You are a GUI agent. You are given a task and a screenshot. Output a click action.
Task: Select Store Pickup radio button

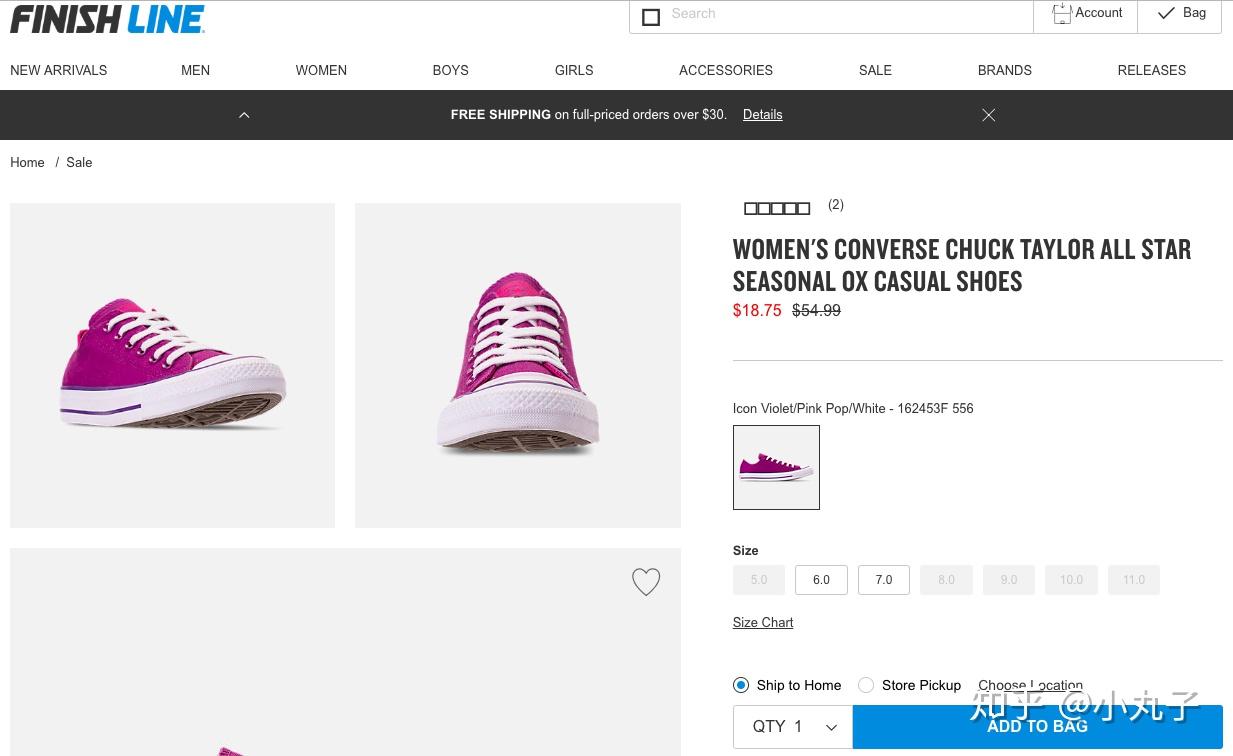click(x=866, y=685)
